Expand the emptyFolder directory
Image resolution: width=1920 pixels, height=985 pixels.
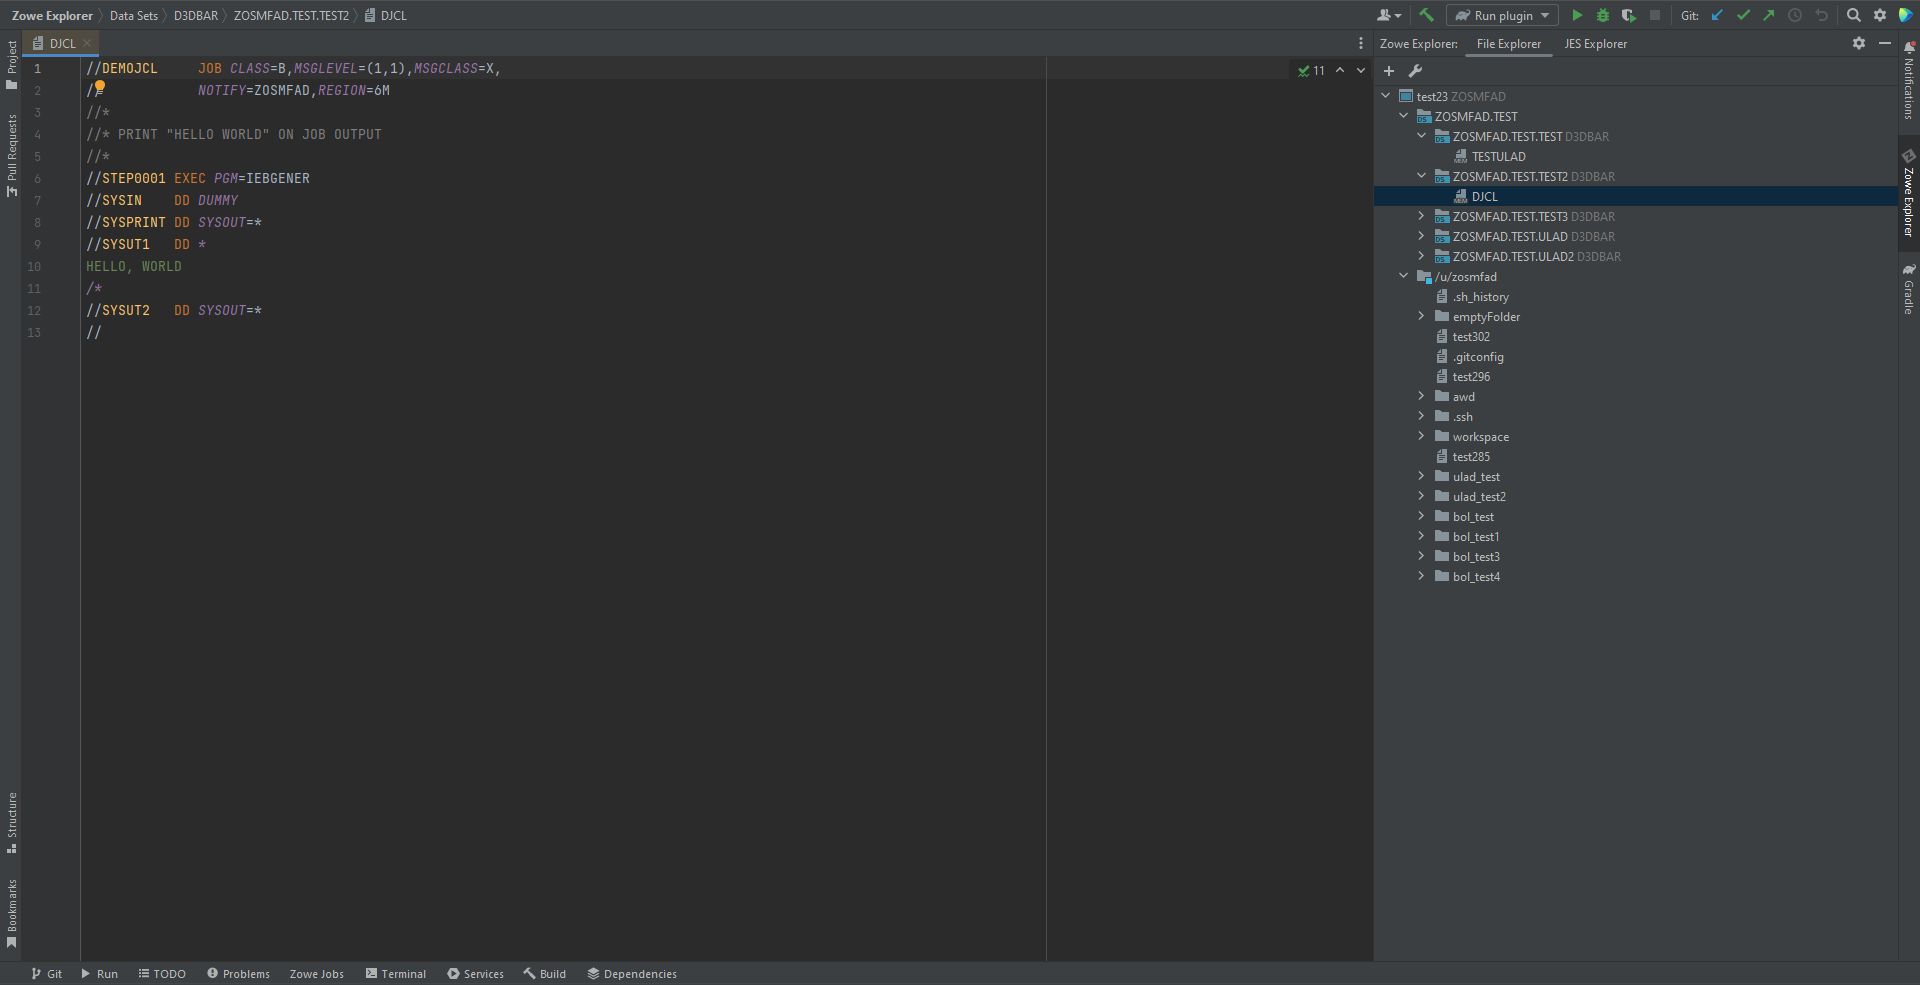(1422, 316)
